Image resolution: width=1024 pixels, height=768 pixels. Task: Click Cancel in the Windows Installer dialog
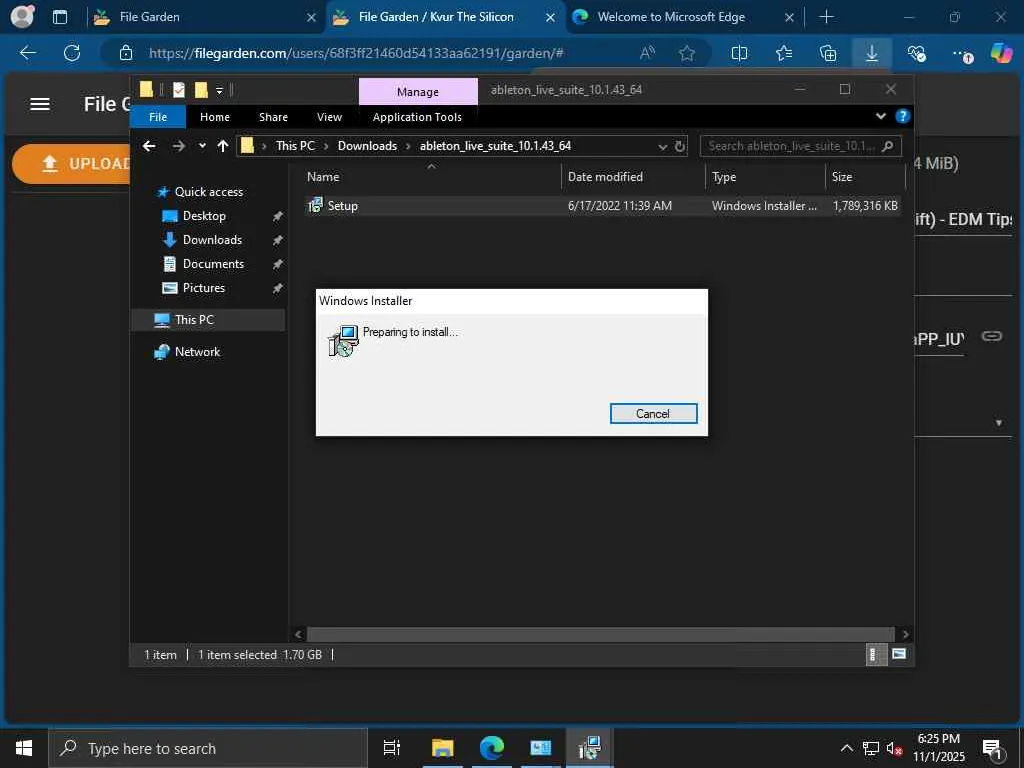click(x=653, y=413)
